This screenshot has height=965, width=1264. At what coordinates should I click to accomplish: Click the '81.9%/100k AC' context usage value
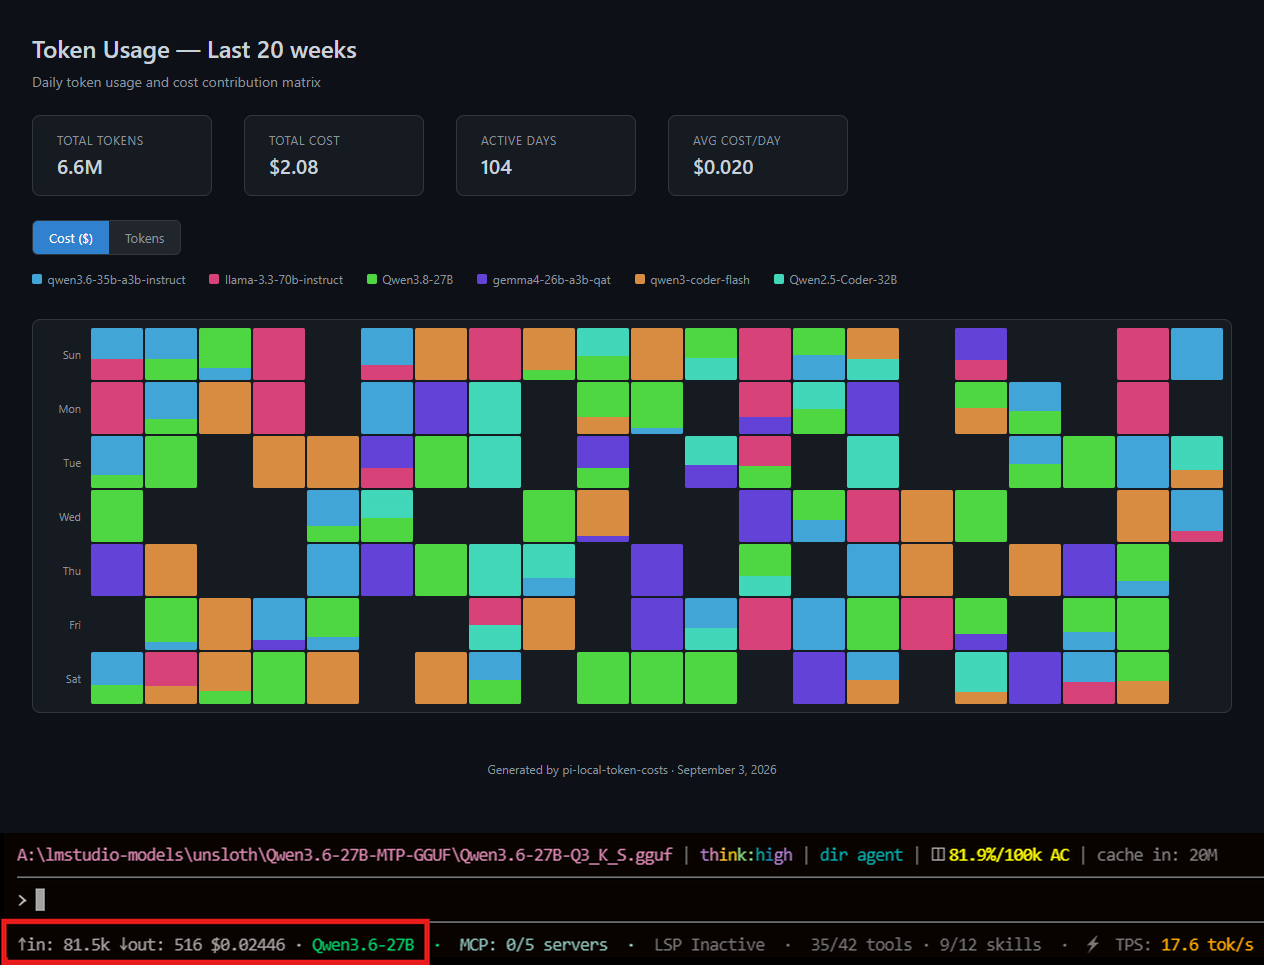[1009, 855]
